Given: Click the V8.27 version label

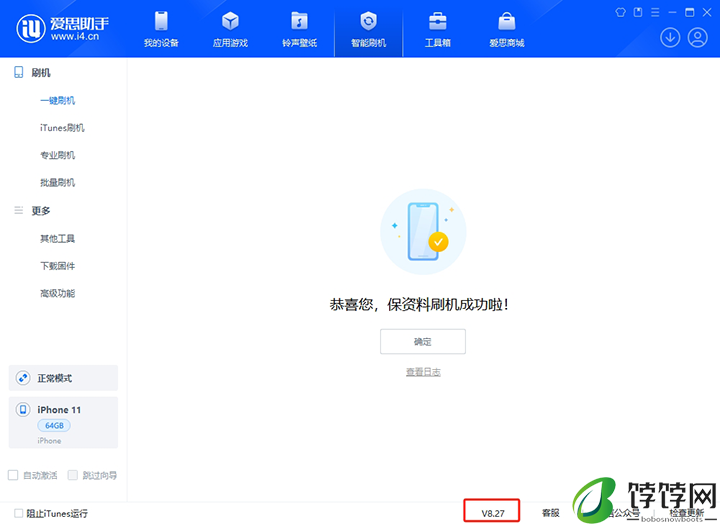Looking at the screenshot, I should pos(493,513).
